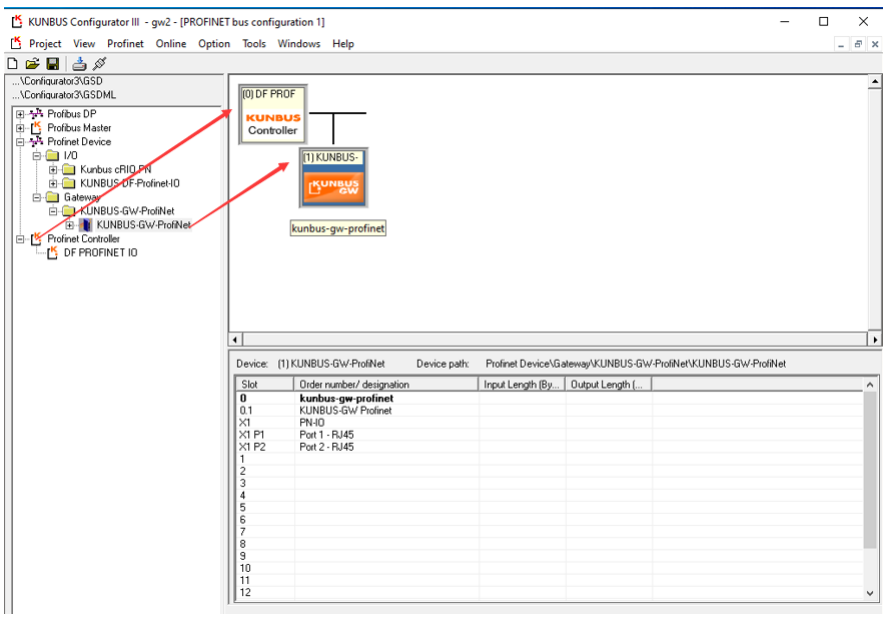The width and height of the screenshot is (888, 620).
Task: Collapse the Gateway folder node
Action: [37, 198]
